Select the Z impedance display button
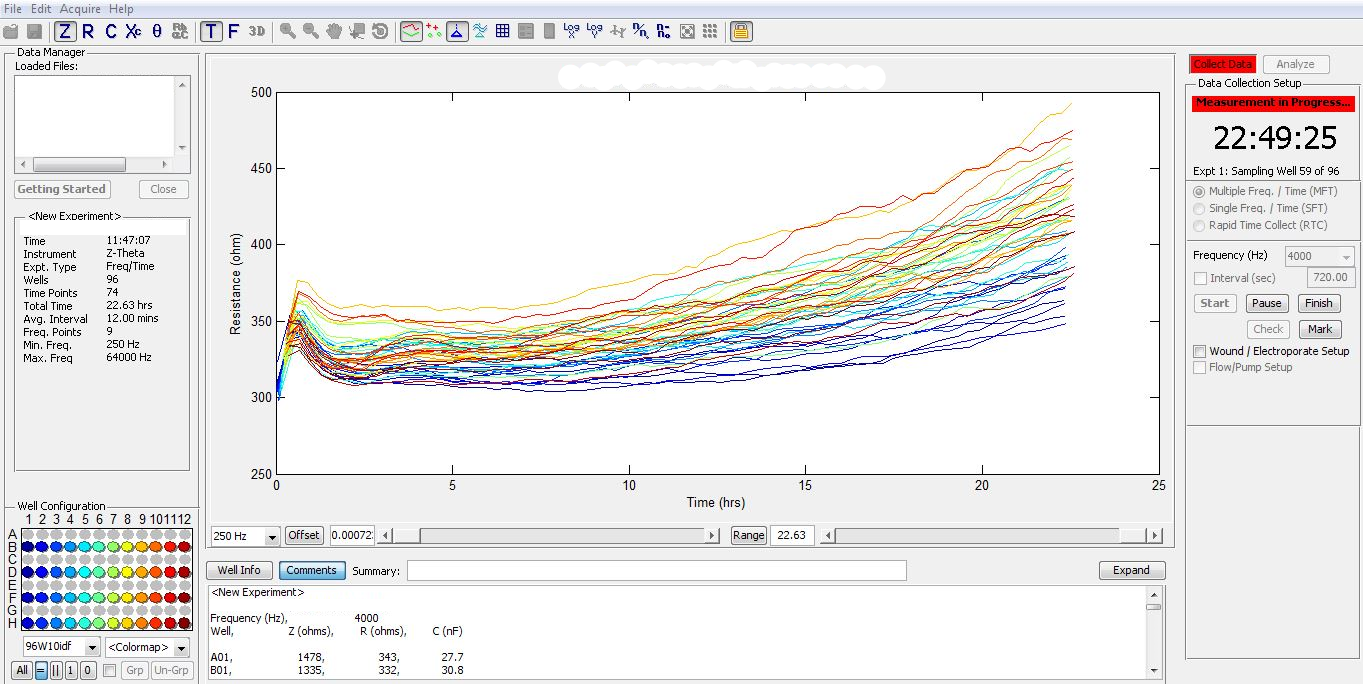Image resolution: width=1363 pixels, height=684 pixels. [65, 31]
